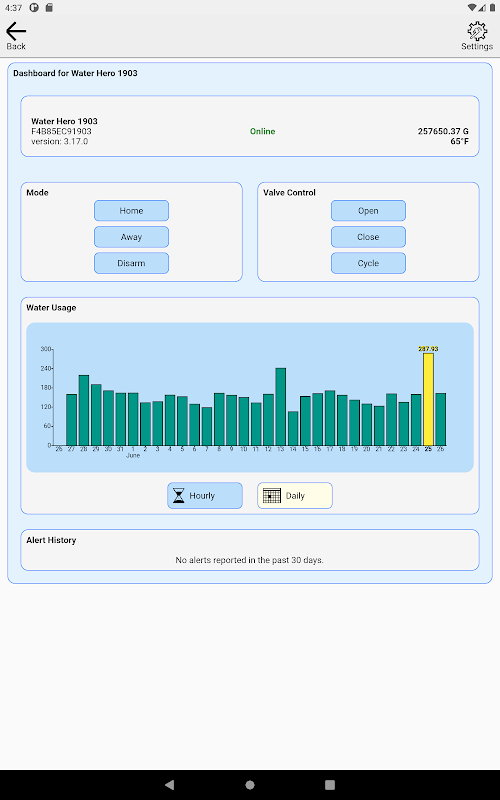Click the 65°F temperature reading
The image size is (500, 800).
click(459, 141)
